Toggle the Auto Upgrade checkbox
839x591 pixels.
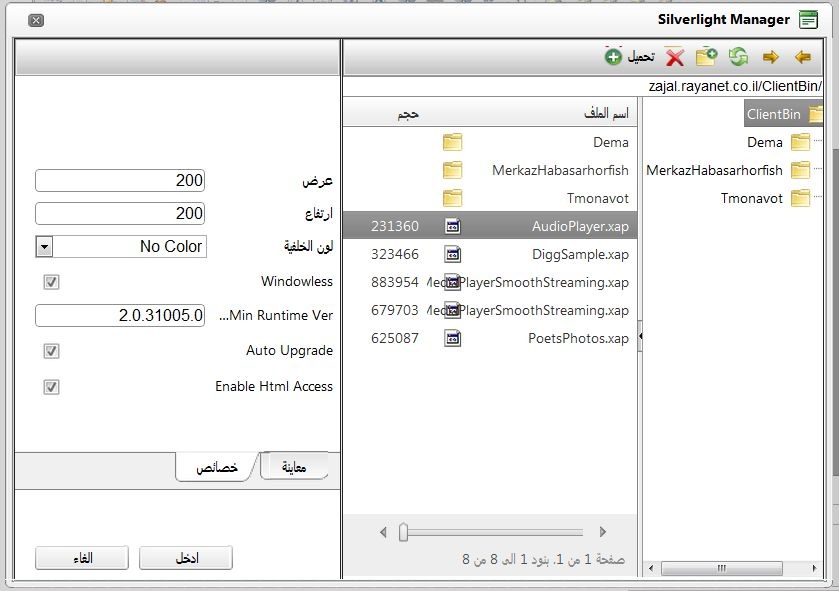click(51, 351)
